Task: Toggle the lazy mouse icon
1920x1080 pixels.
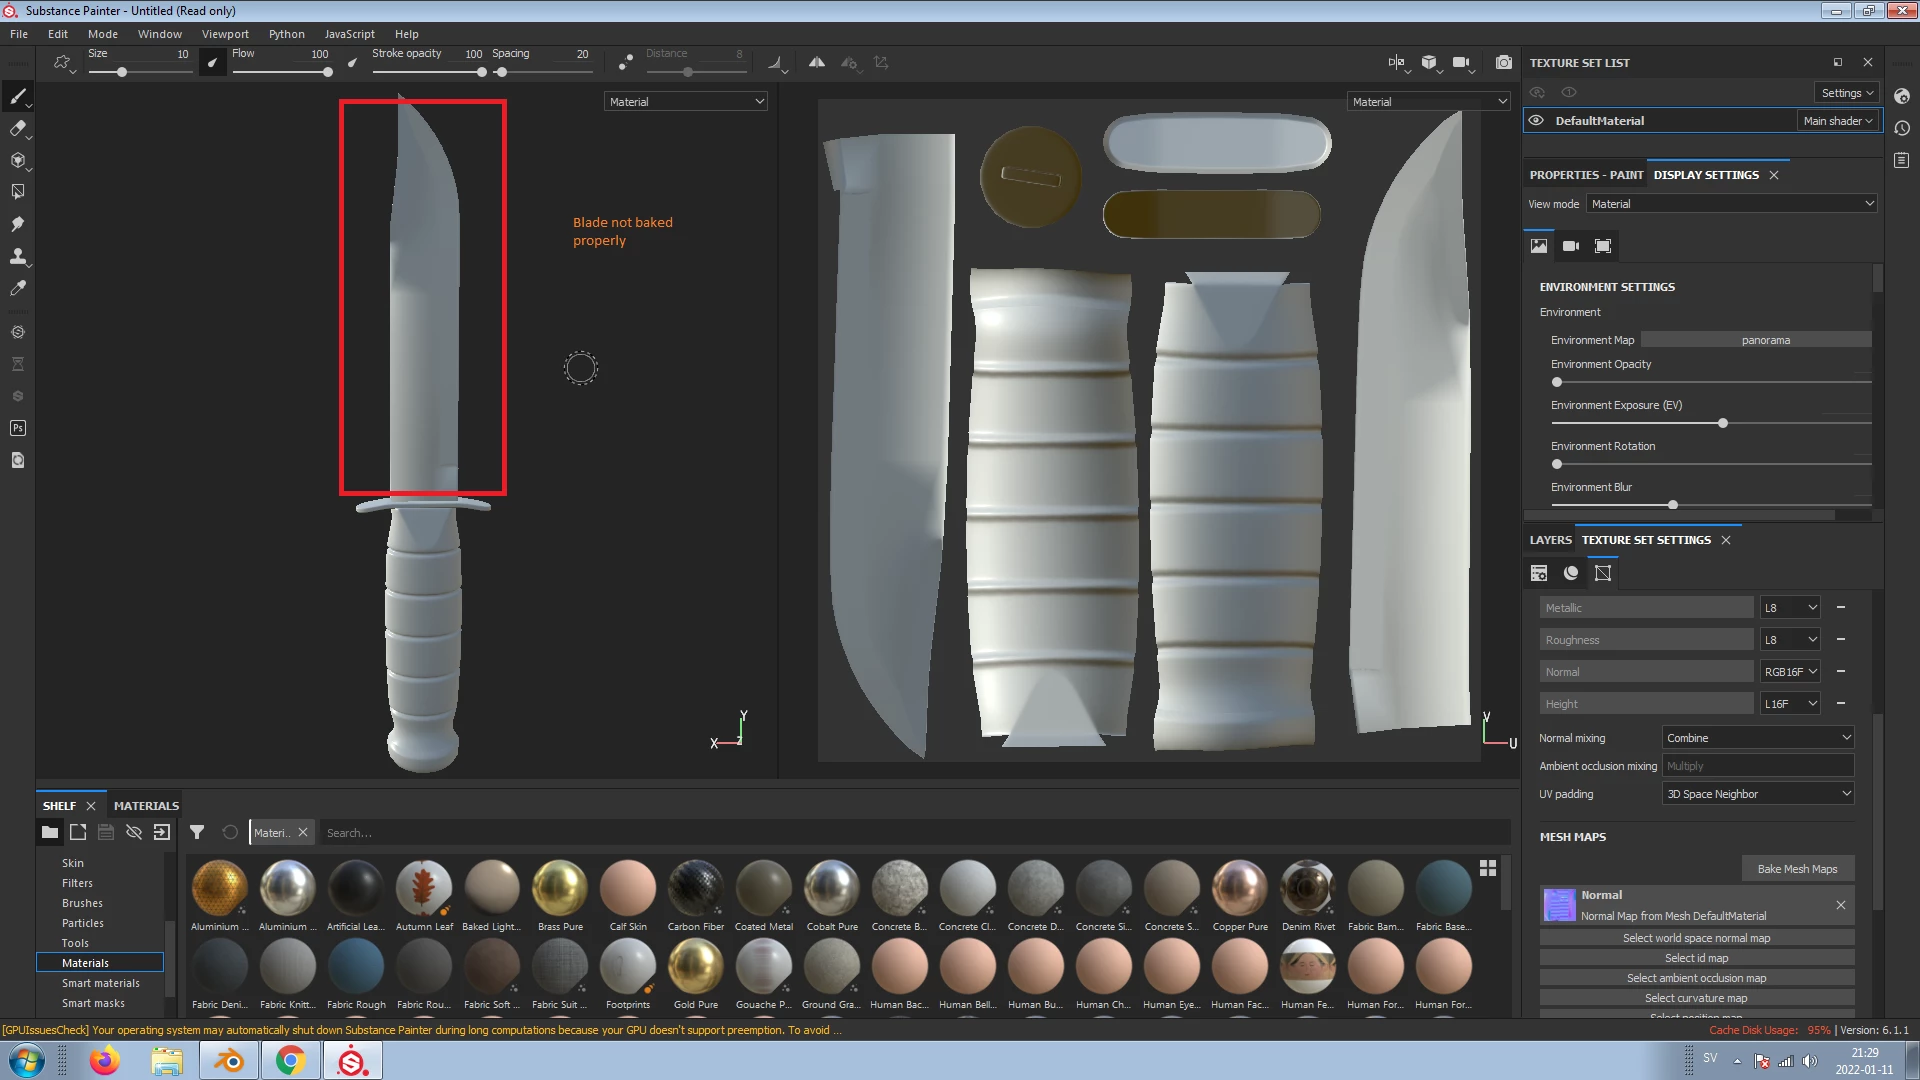Action: 625,62
